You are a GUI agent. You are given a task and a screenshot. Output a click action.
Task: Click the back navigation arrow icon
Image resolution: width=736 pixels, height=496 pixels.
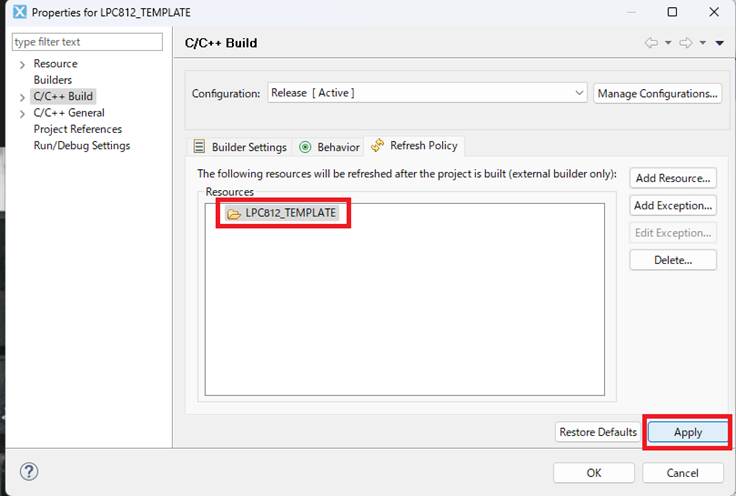point(651,43)
